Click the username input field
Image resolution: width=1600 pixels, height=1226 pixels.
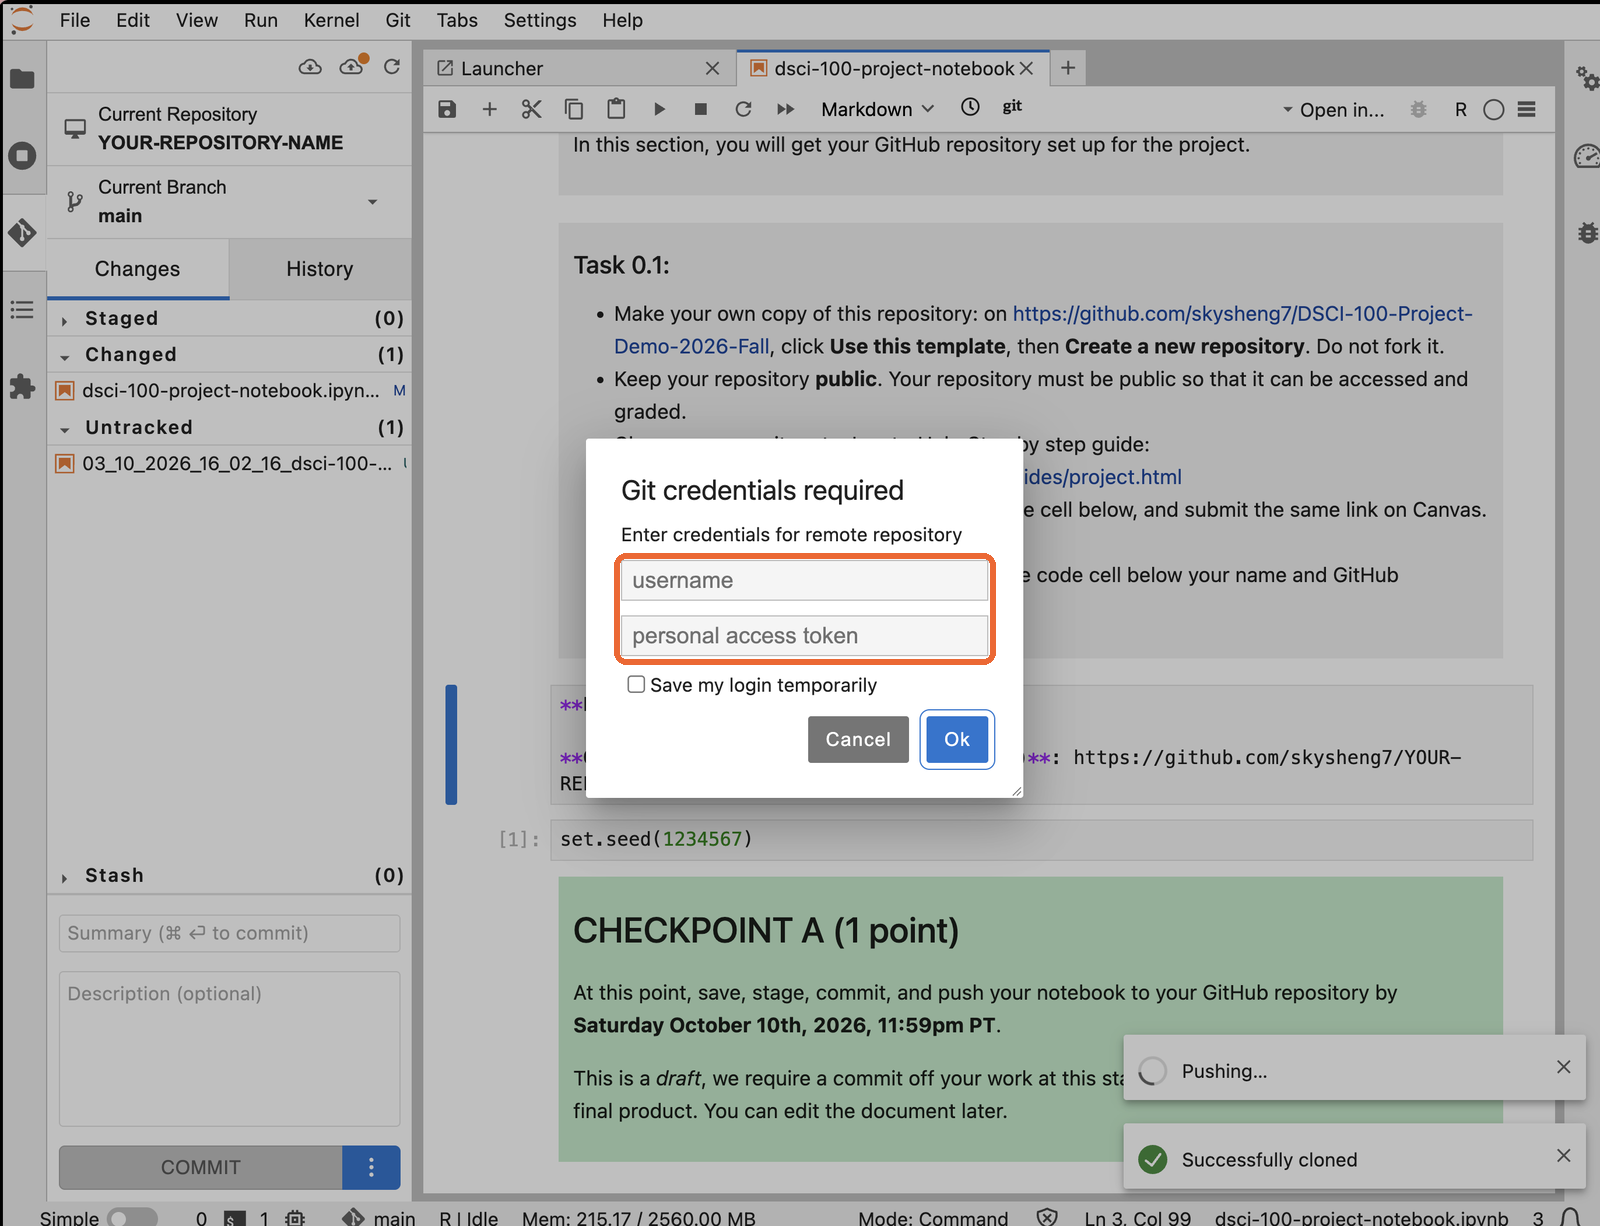(x=804, y=580)
